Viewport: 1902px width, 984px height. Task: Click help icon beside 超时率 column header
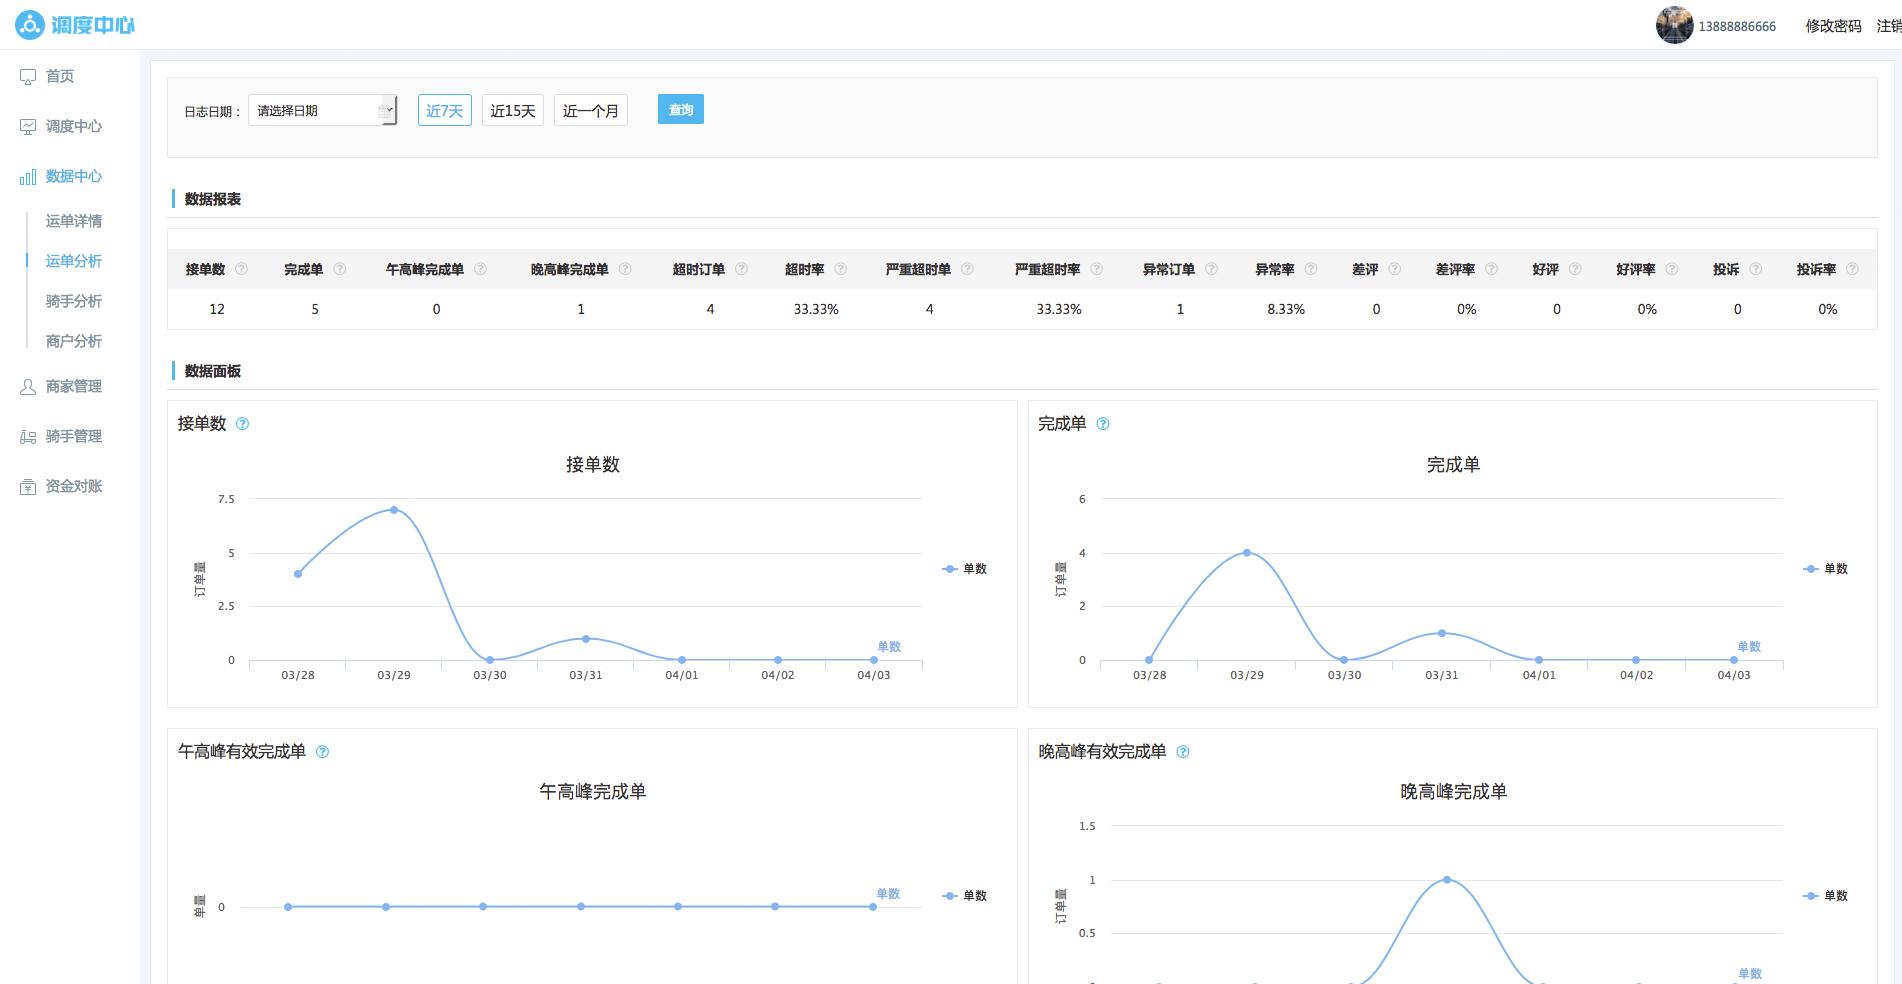coord(840,269)
